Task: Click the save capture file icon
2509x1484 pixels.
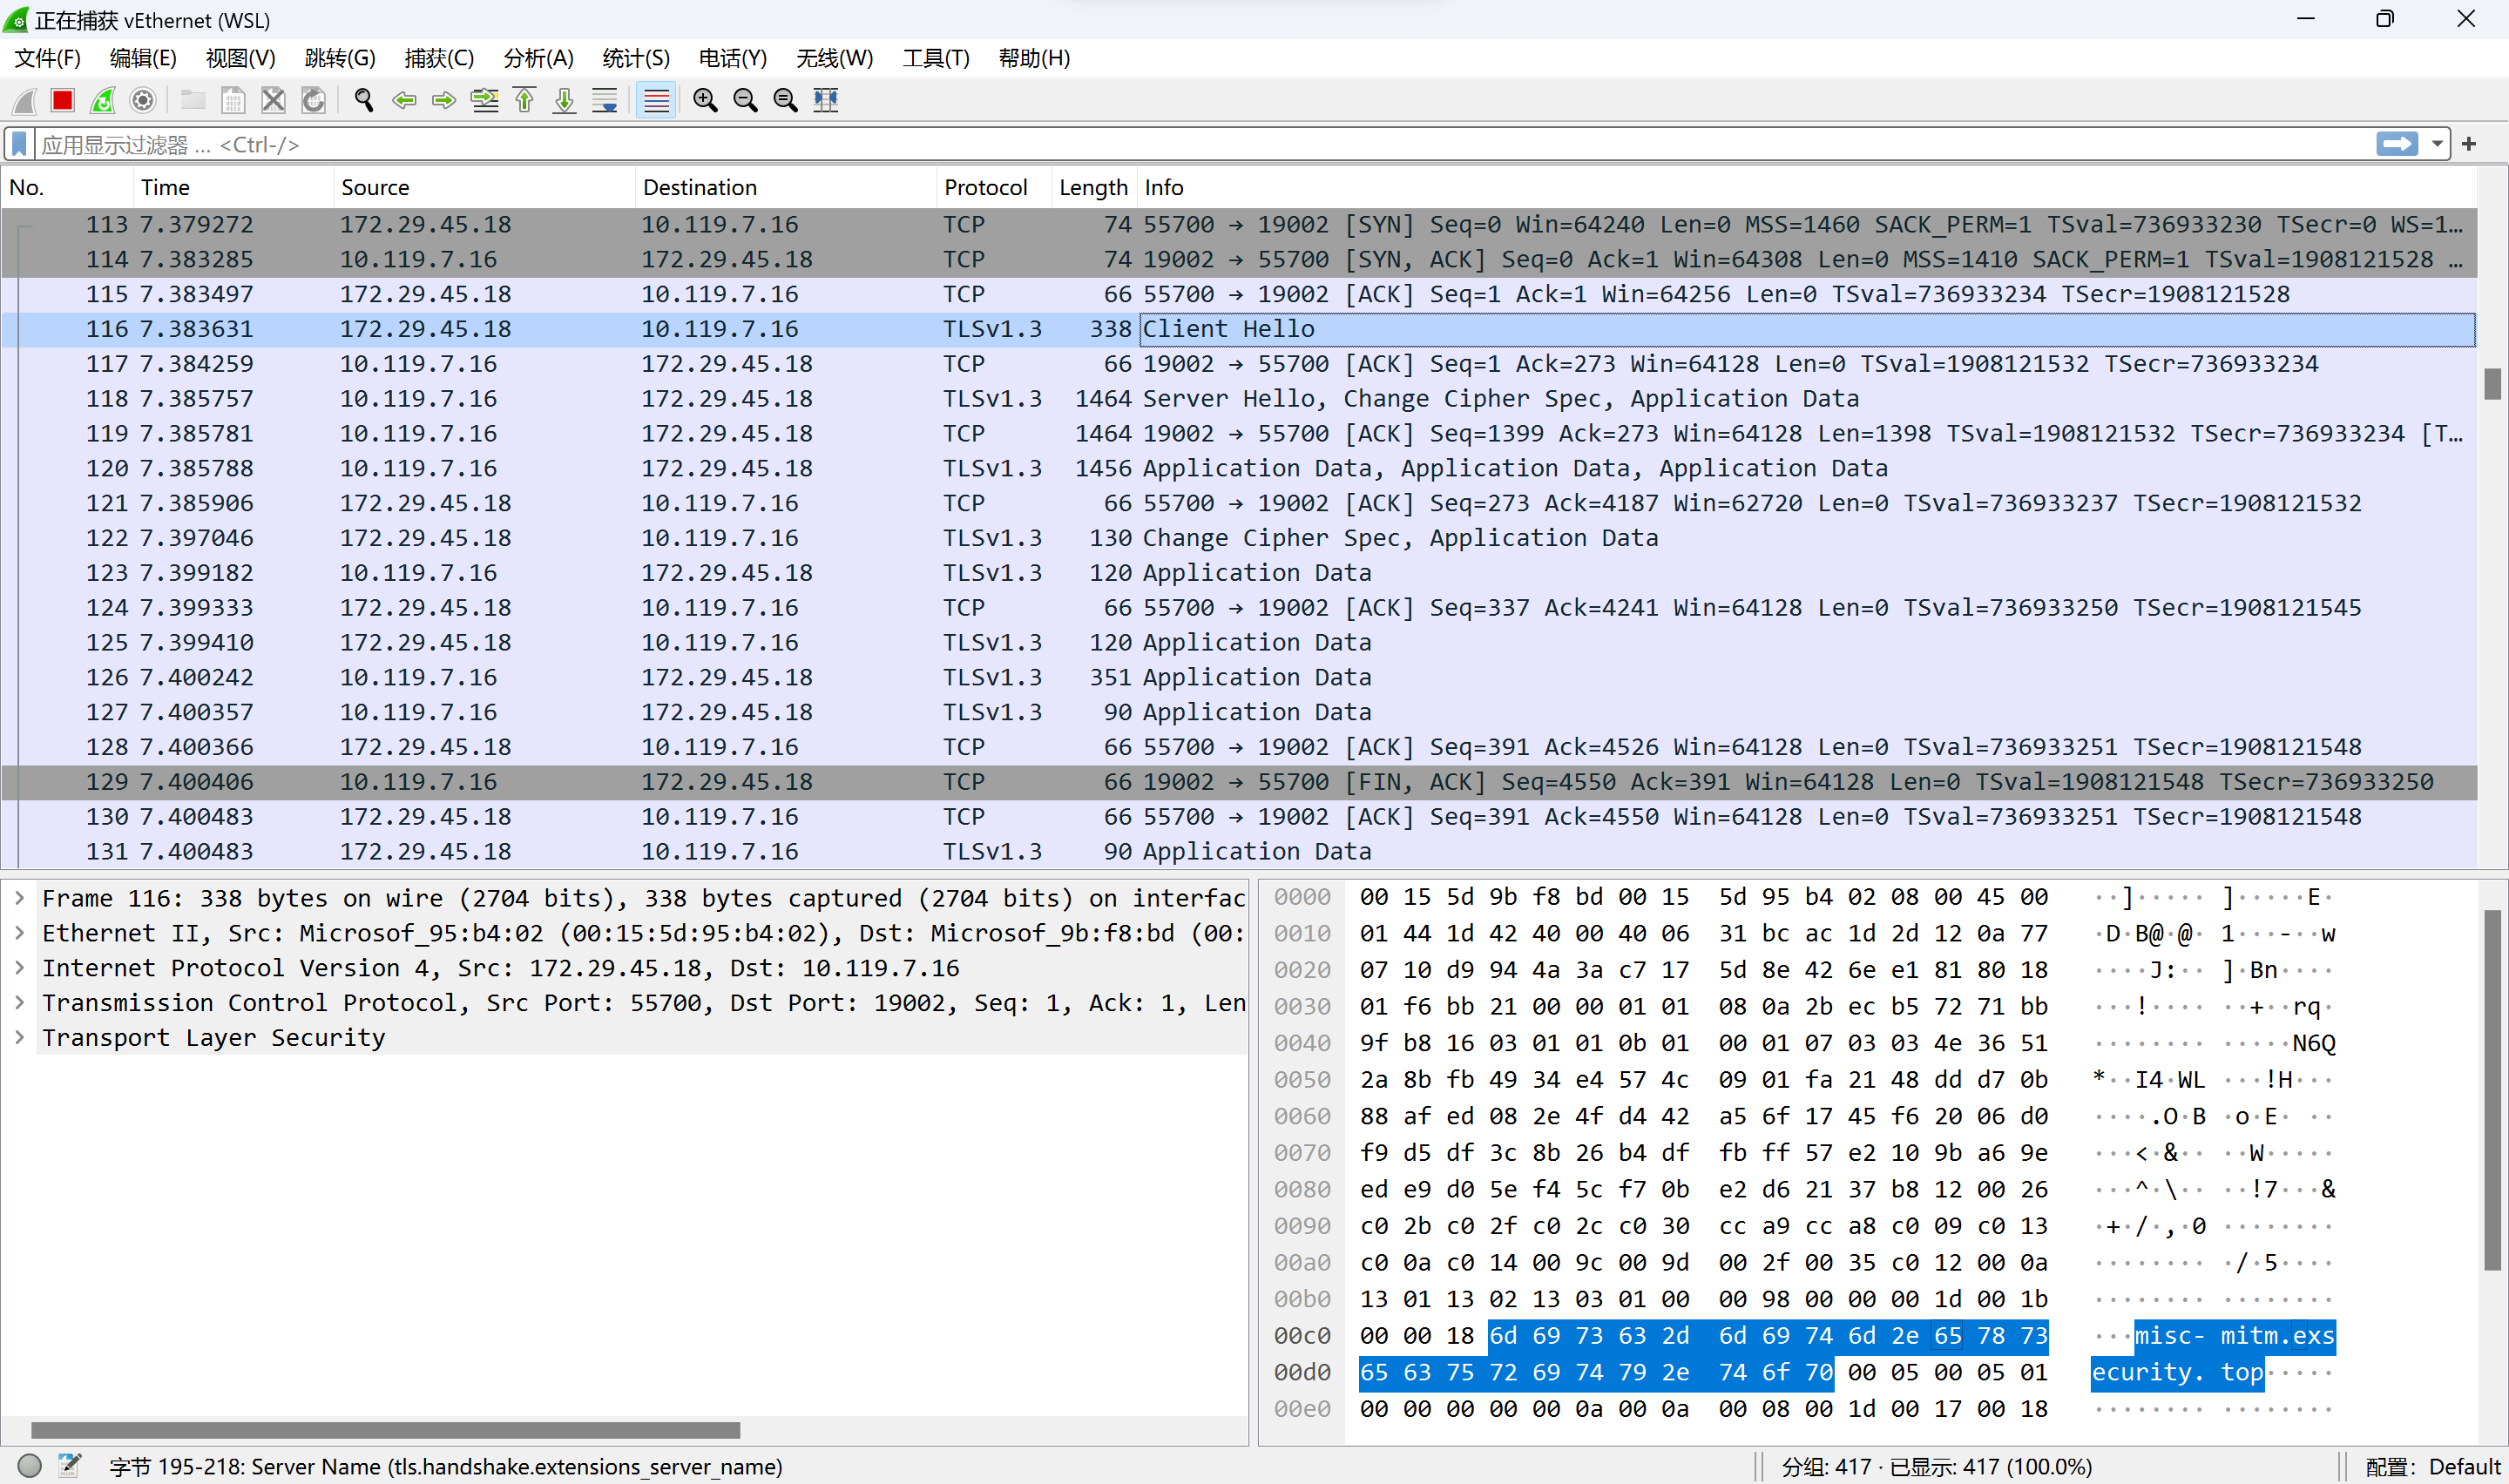Action: [233, 100]
